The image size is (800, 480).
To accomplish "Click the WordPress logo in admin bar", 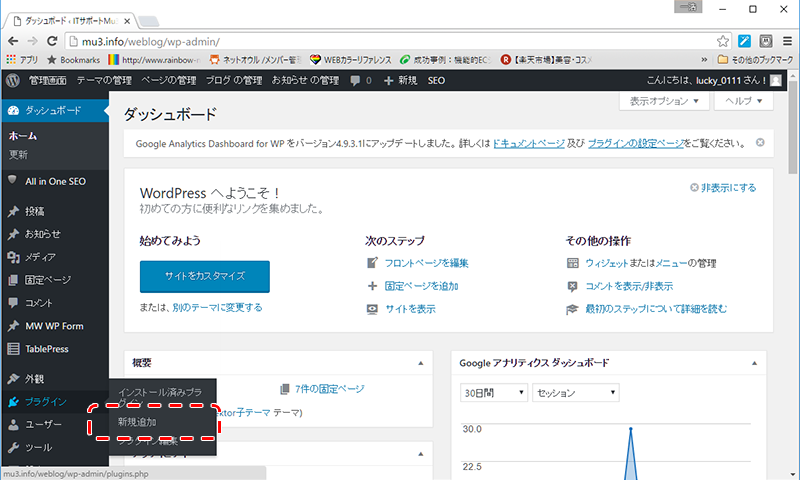I will 13,80.
